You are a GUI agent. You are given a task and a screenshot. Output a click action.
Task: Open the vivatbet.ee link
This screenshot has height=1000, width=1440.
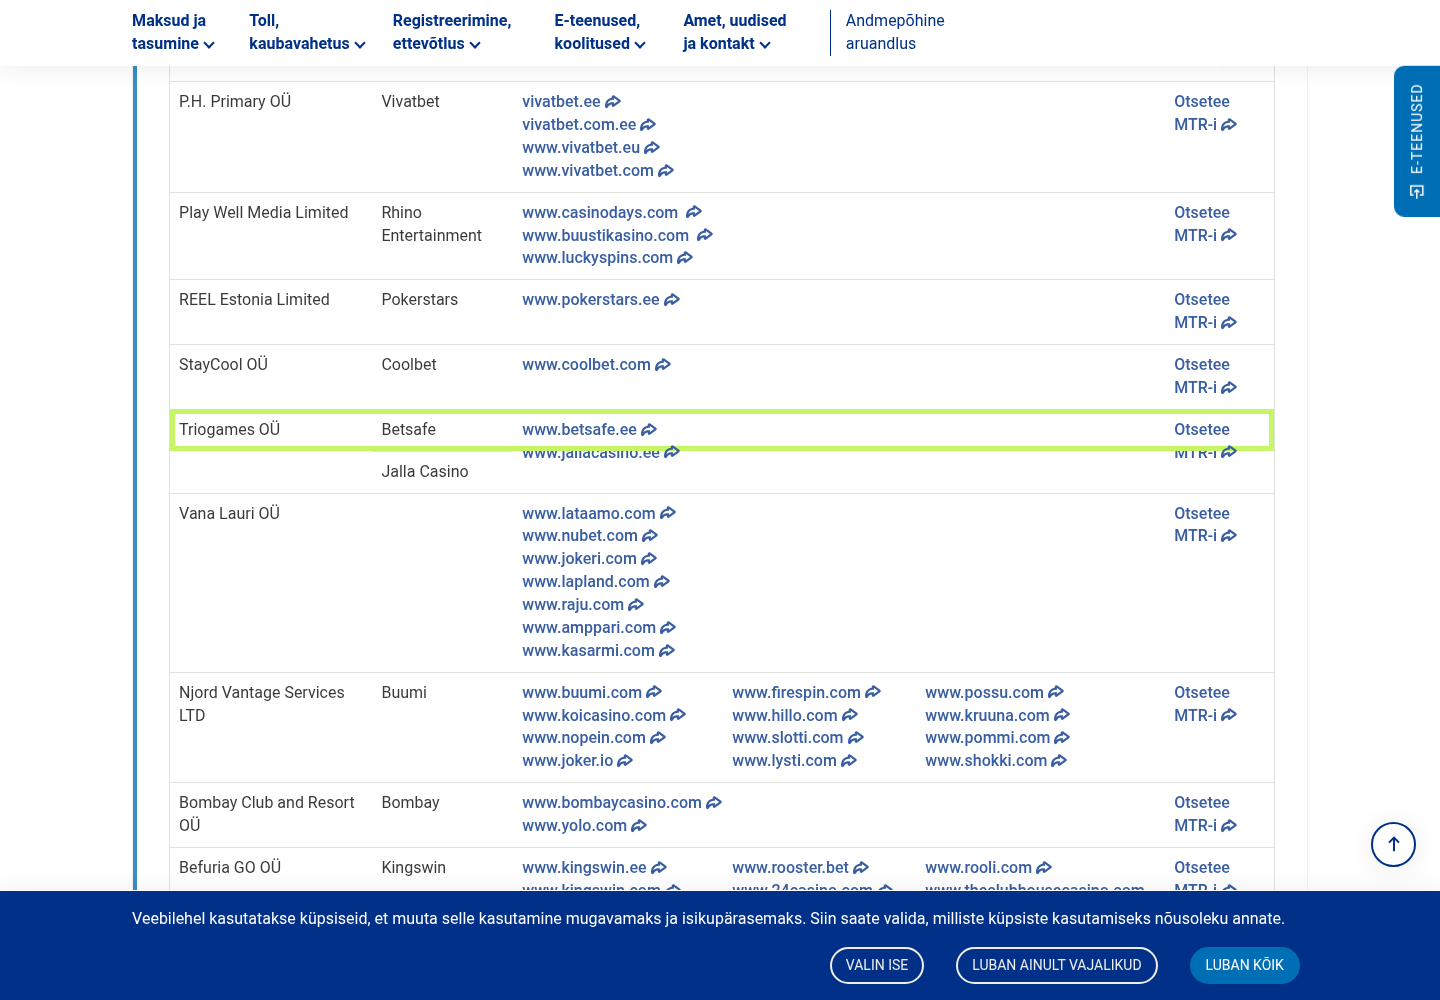(571, 102)
